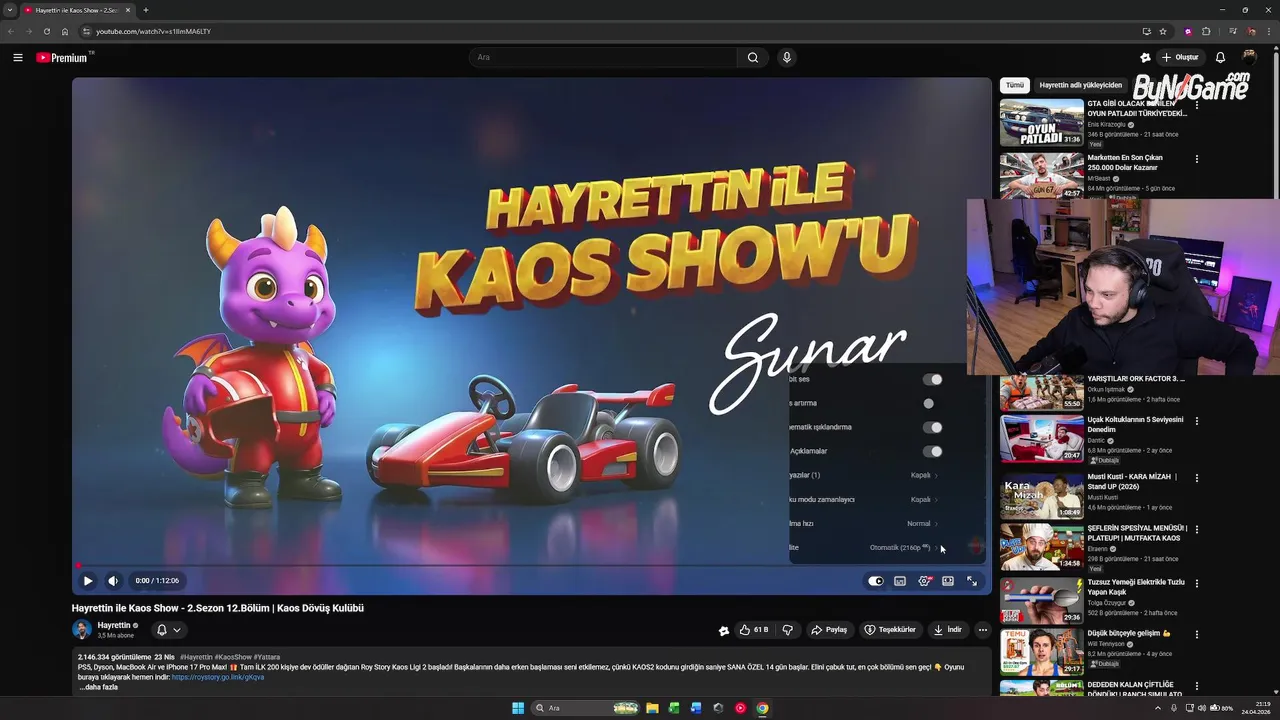Click the search magnifier button
The image size is (1280, 720).
753,58
